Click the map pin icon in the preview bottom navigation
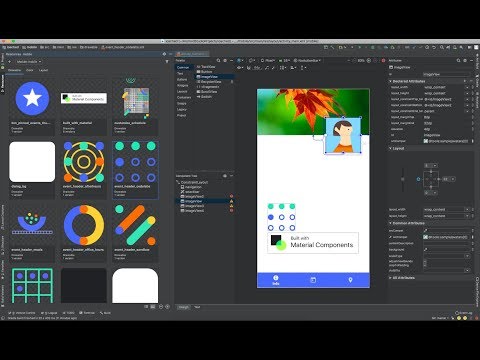Screen dimensions: 480x360 coord(350,280)
